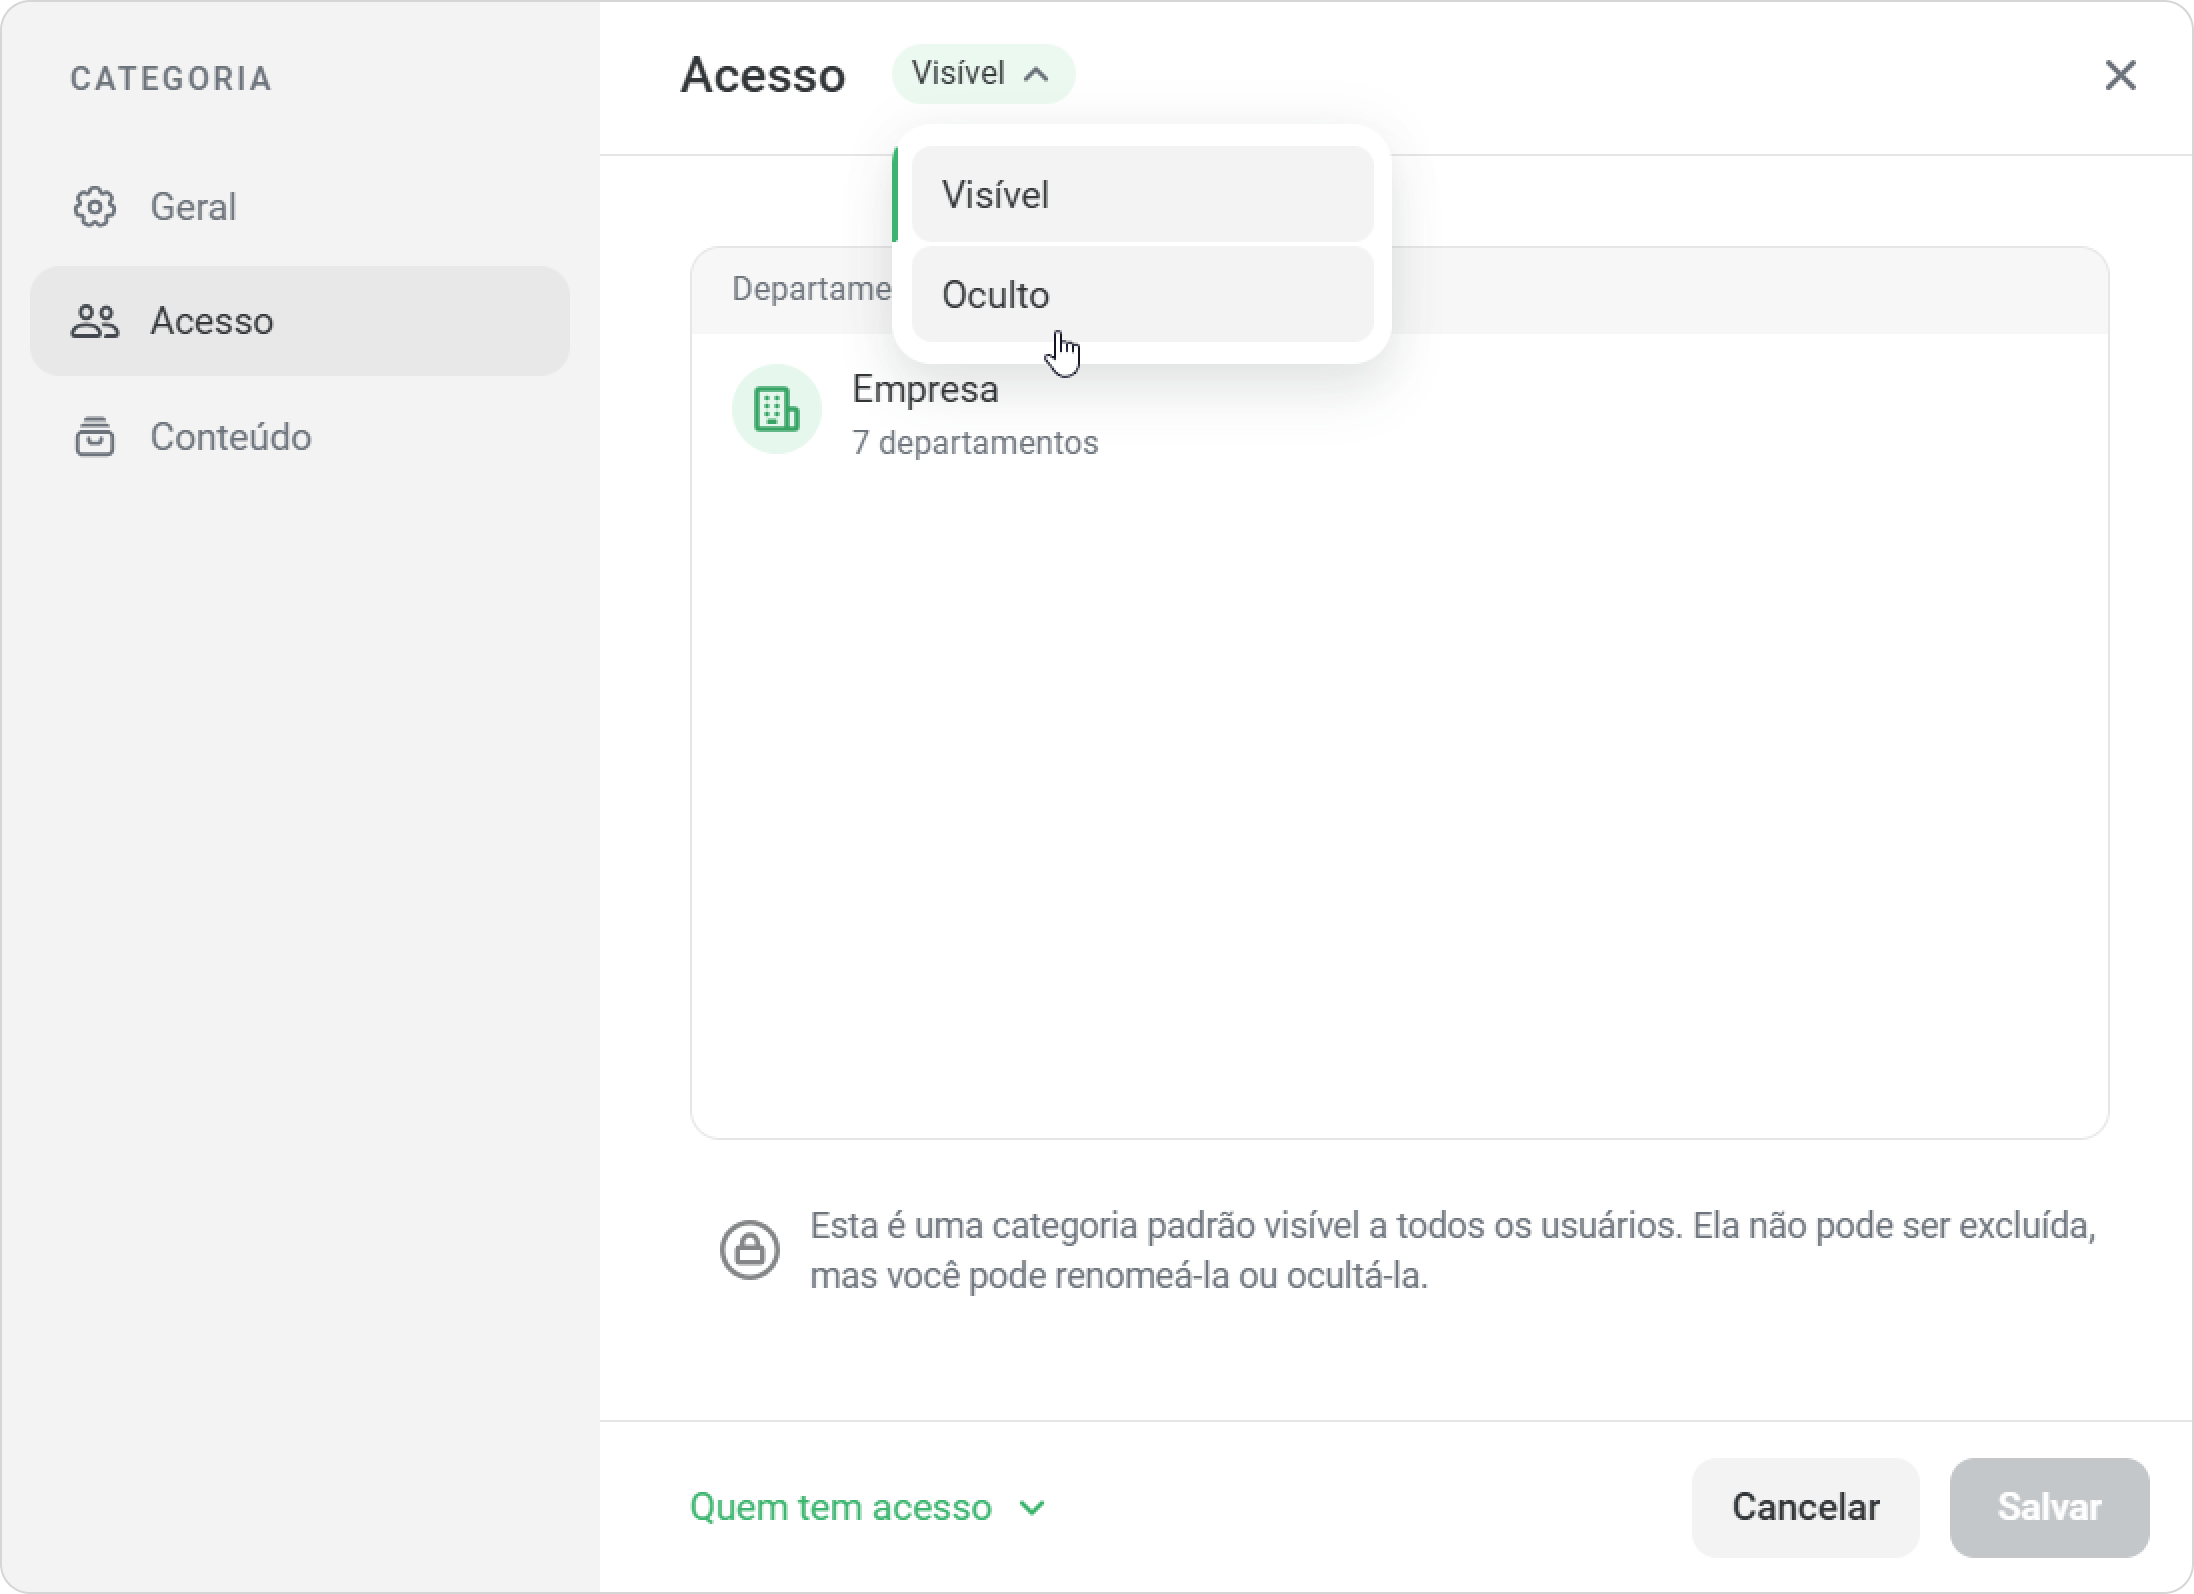Select the Acesso sidebar label
Viewport: 2194px width, 1594px height.
(x=212, y=321)
